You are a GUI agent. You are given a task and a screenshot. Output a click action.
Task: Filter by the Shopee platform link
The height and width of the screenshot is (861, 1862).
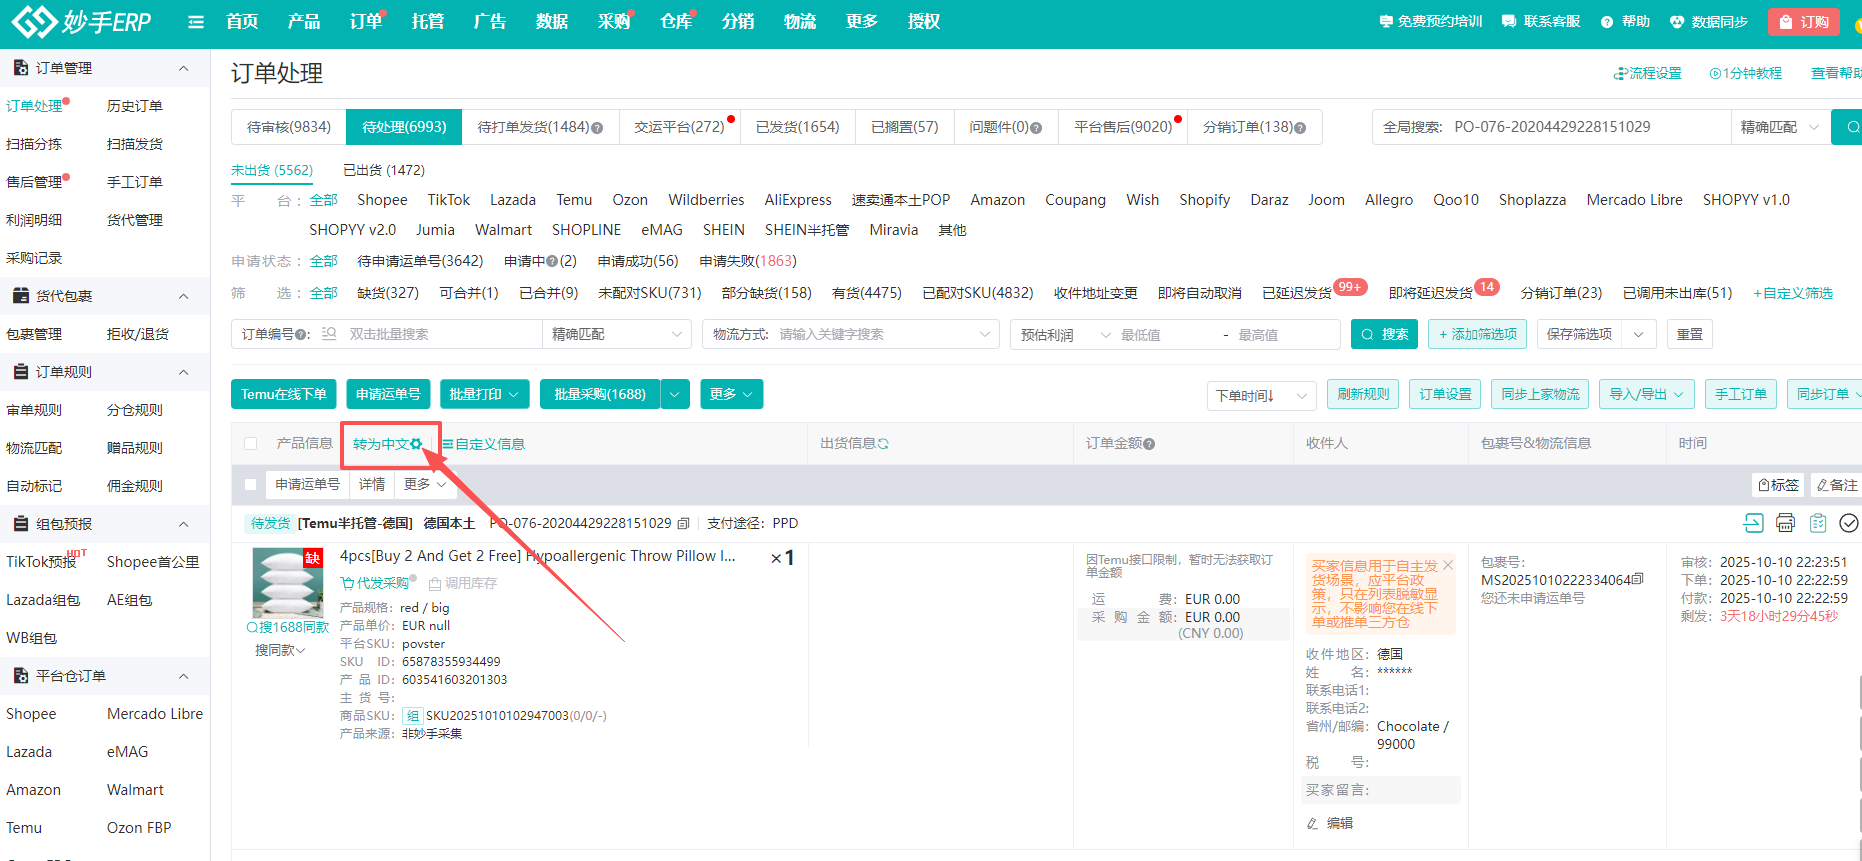[x=382, y=200]
